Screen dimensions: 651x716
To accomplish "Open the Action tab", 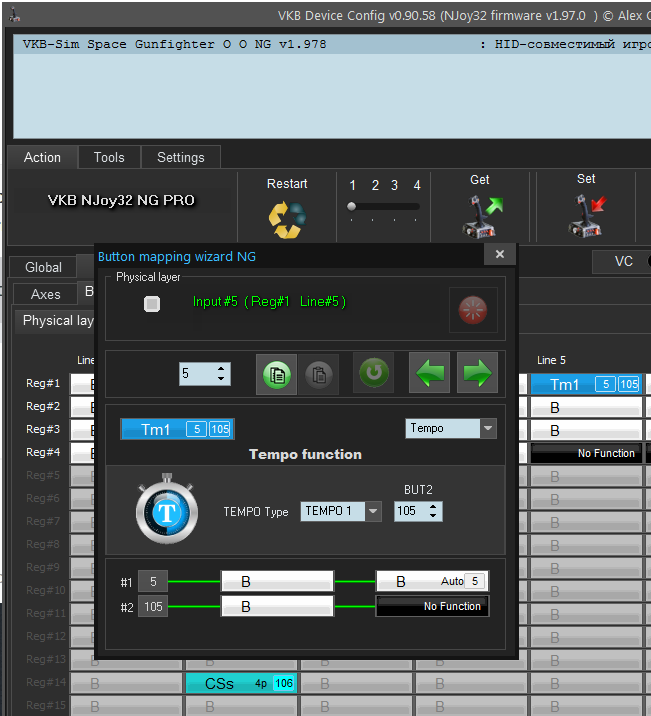I will click(x=42, y=158).
